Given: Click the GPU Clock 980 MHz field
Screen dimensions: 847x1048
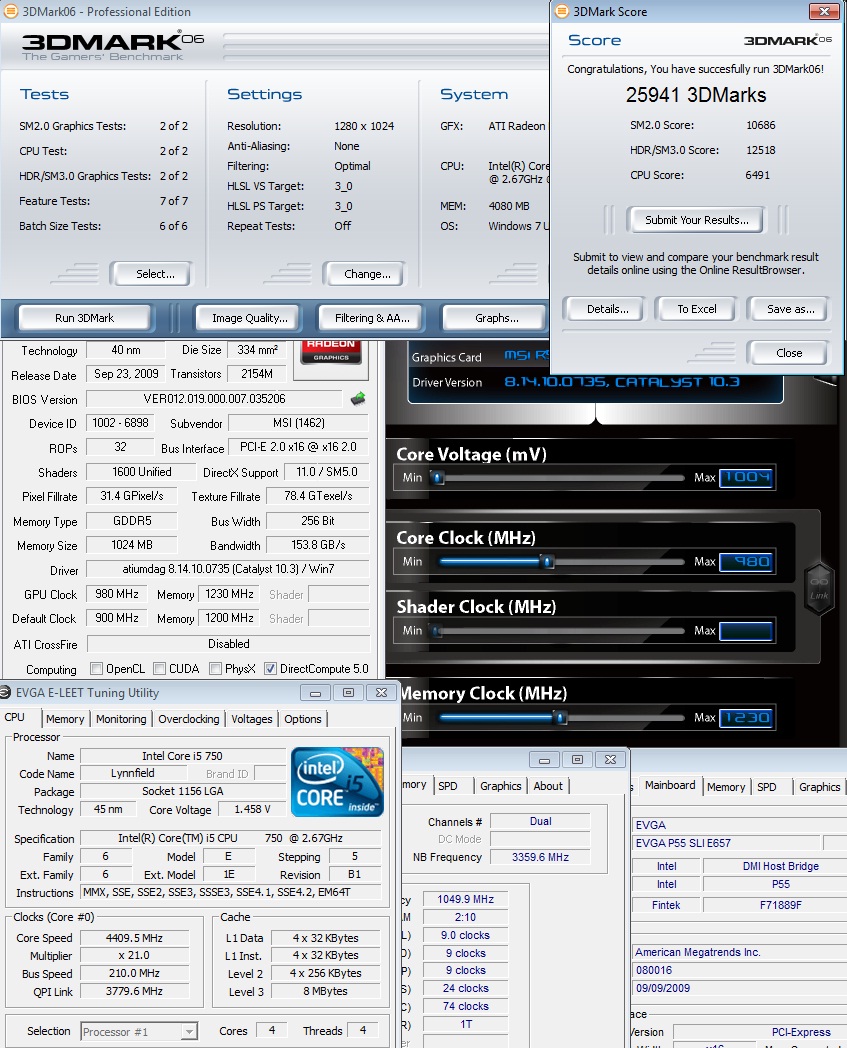Looking at the screenshot, I should click(117, 594).
